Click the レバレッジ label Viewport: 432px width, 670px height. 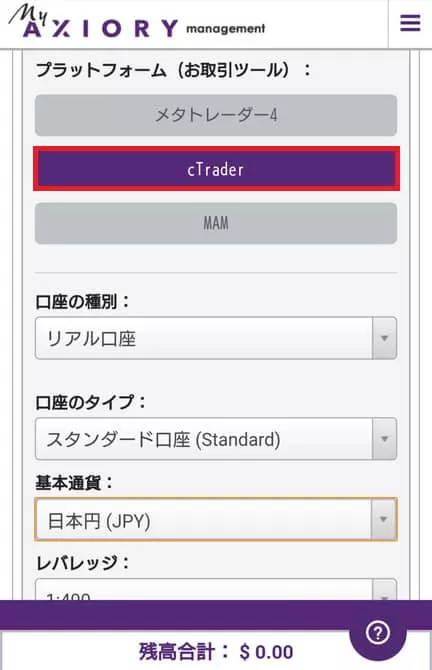click(82, 563)
